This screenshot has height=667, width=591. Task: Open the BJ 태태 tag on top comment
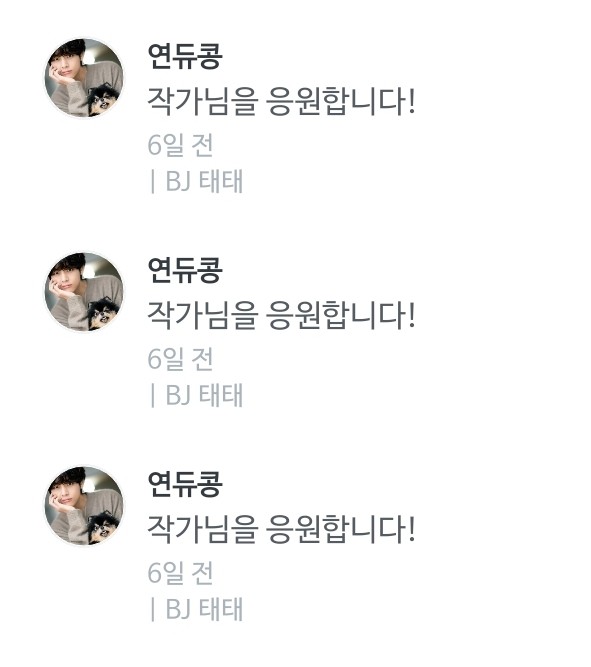[204, 181]
